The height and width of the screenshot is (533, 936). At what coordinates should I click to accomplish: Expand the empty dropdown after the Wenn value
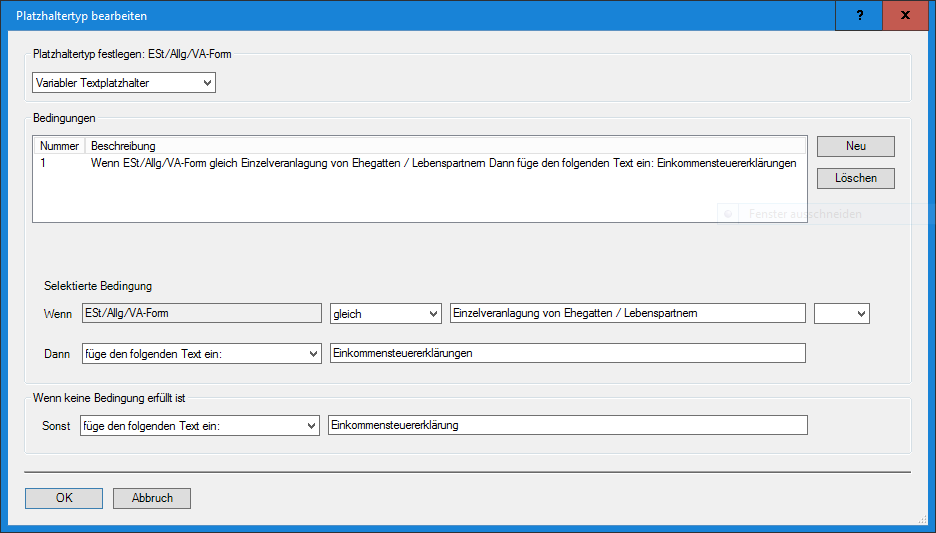[842, 314]
